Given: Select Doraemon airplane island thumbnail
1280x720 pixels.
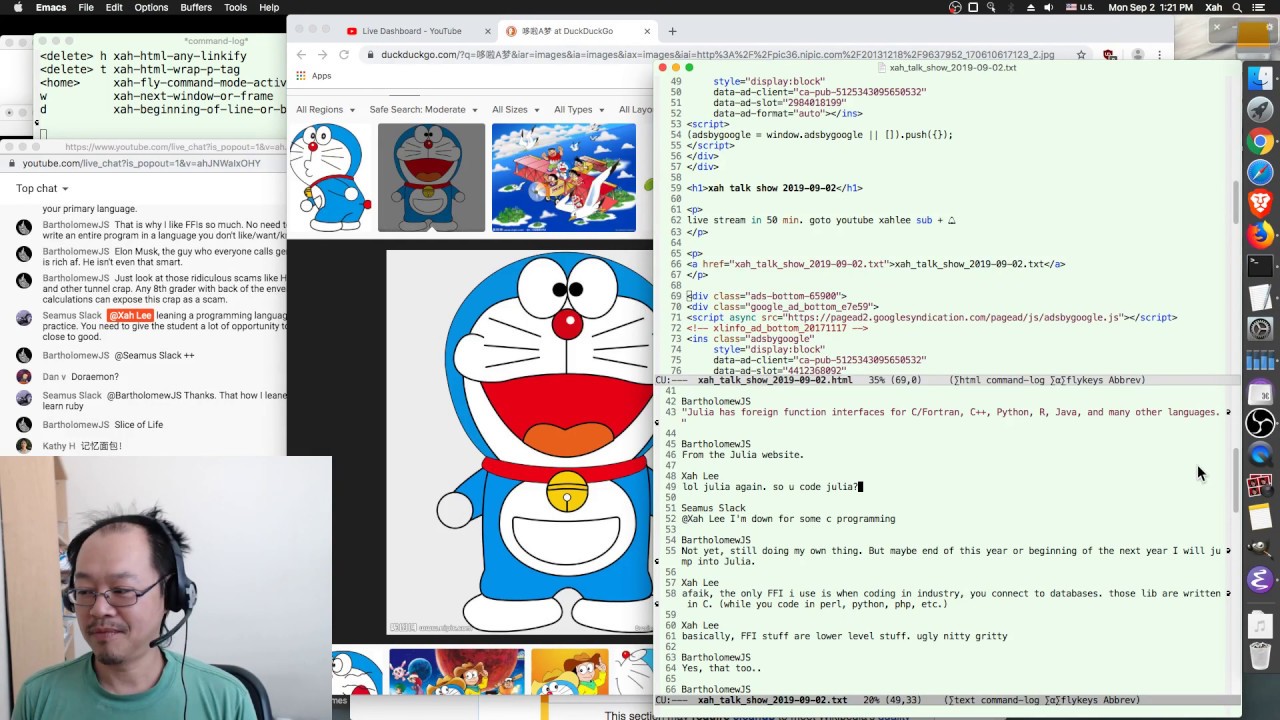Looking at the screenshot, I should (x=563, y=177).
